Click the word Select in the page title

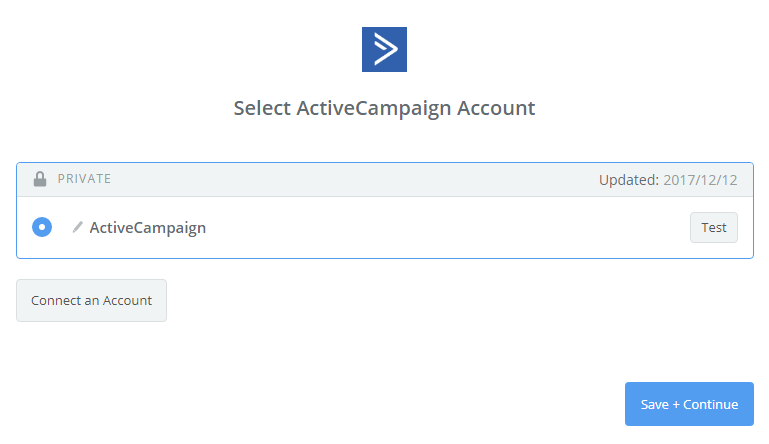pos(262,108)
